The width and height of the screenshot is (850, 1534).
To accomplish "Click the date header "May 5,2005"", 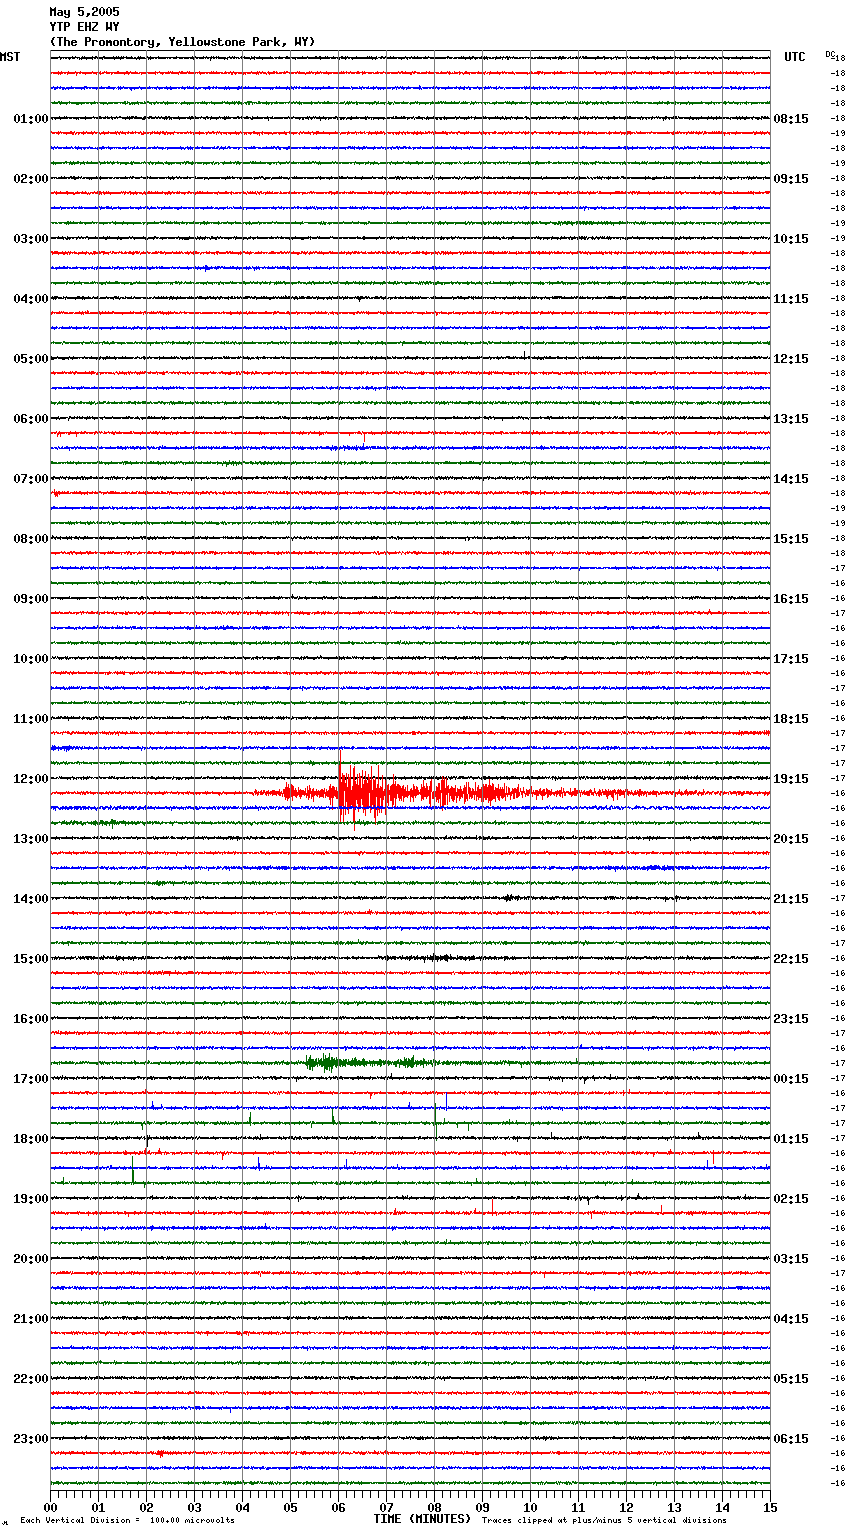I will 84,12.
